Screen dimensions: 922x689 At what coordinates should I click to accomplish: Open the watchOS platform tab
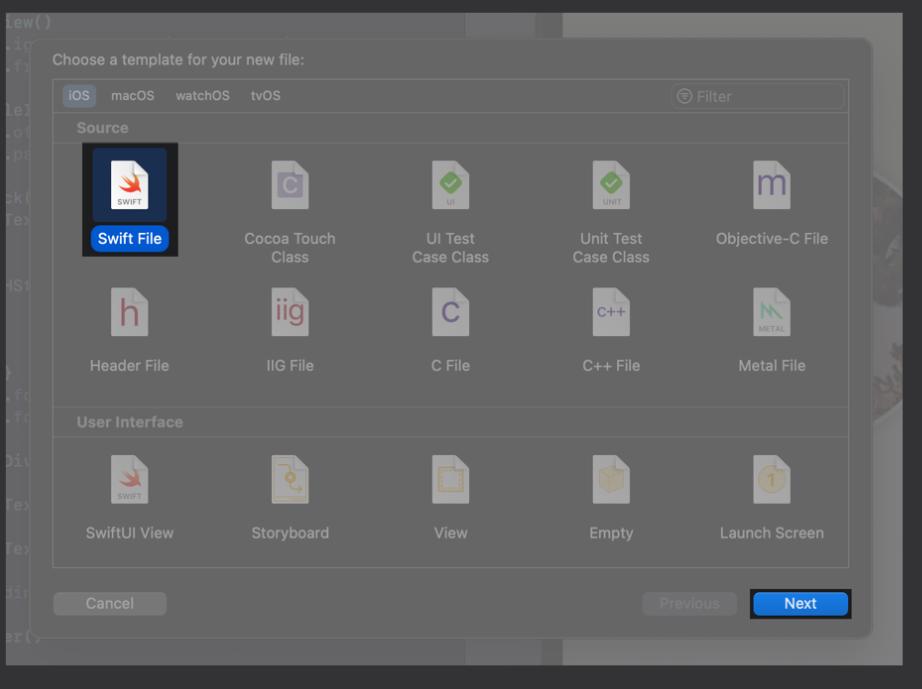202,95
